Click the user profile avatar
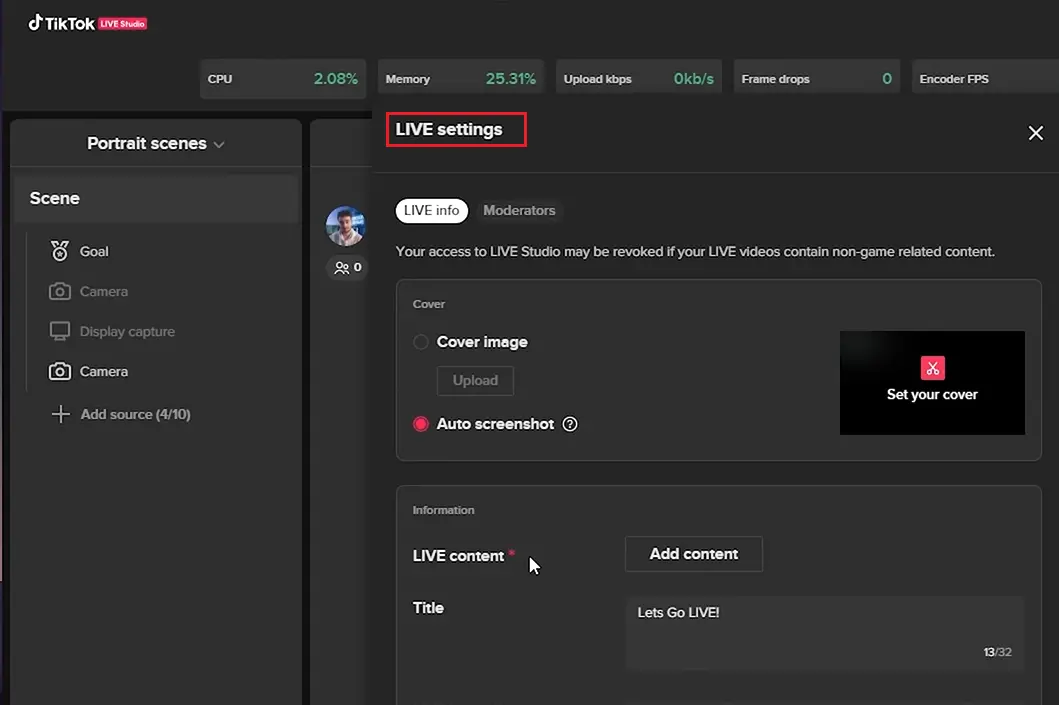 click(x=345, y=226)
